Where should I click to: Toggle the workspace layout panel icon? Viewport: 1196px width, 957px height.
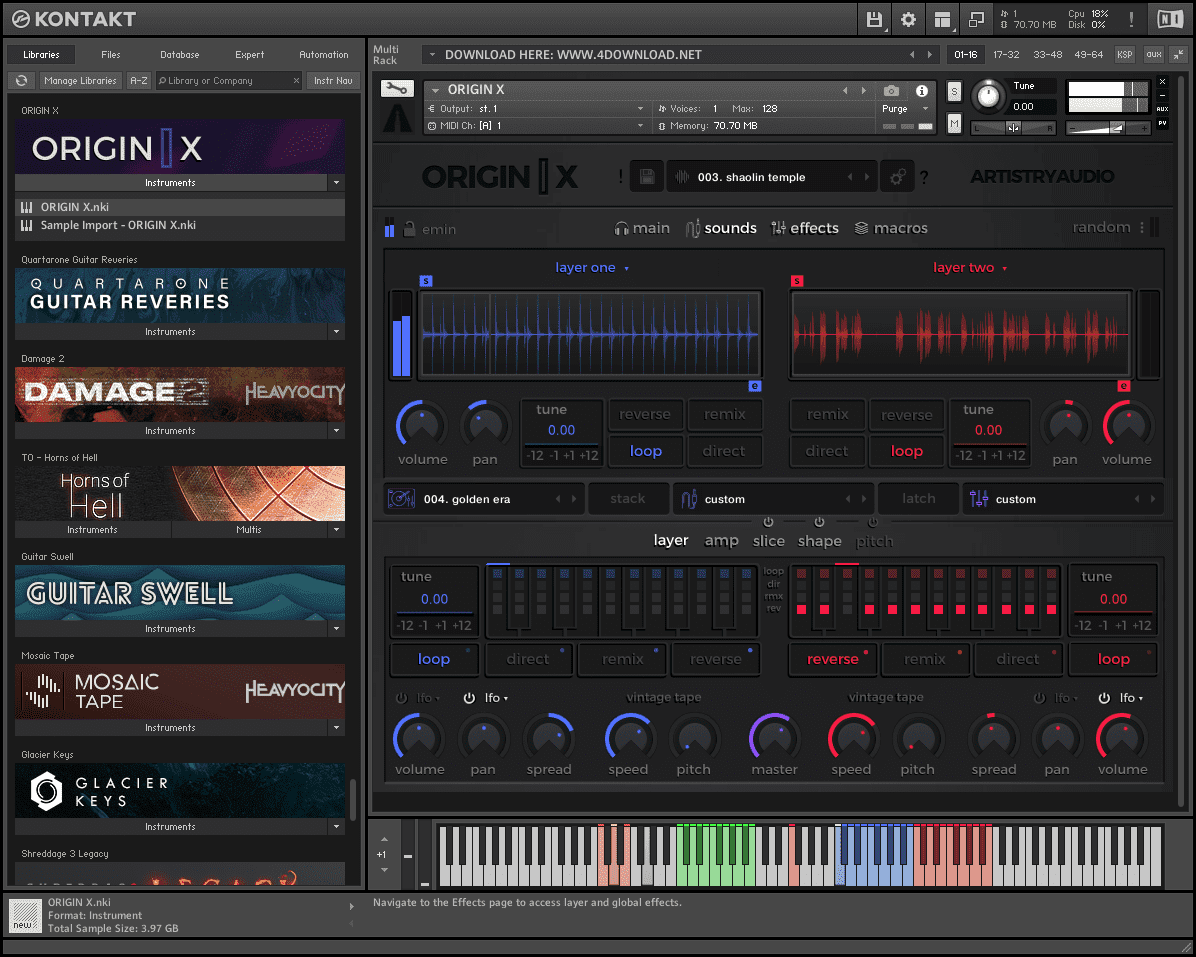(x=943, y=20)
